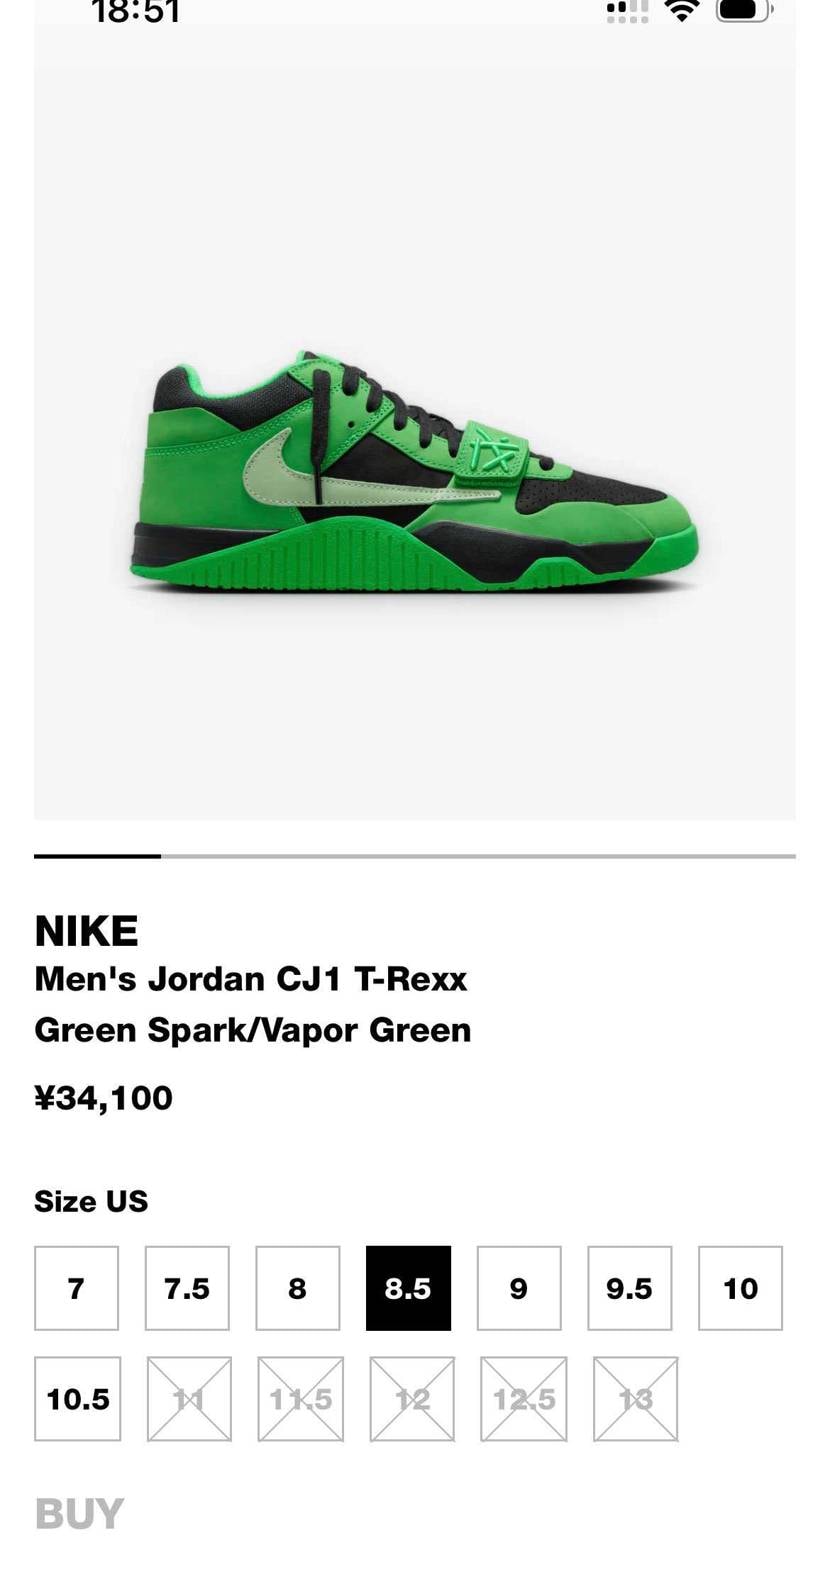This screenshot has height=1579, width=830.
Task: Select US size 7.5
Action: 187,1288
